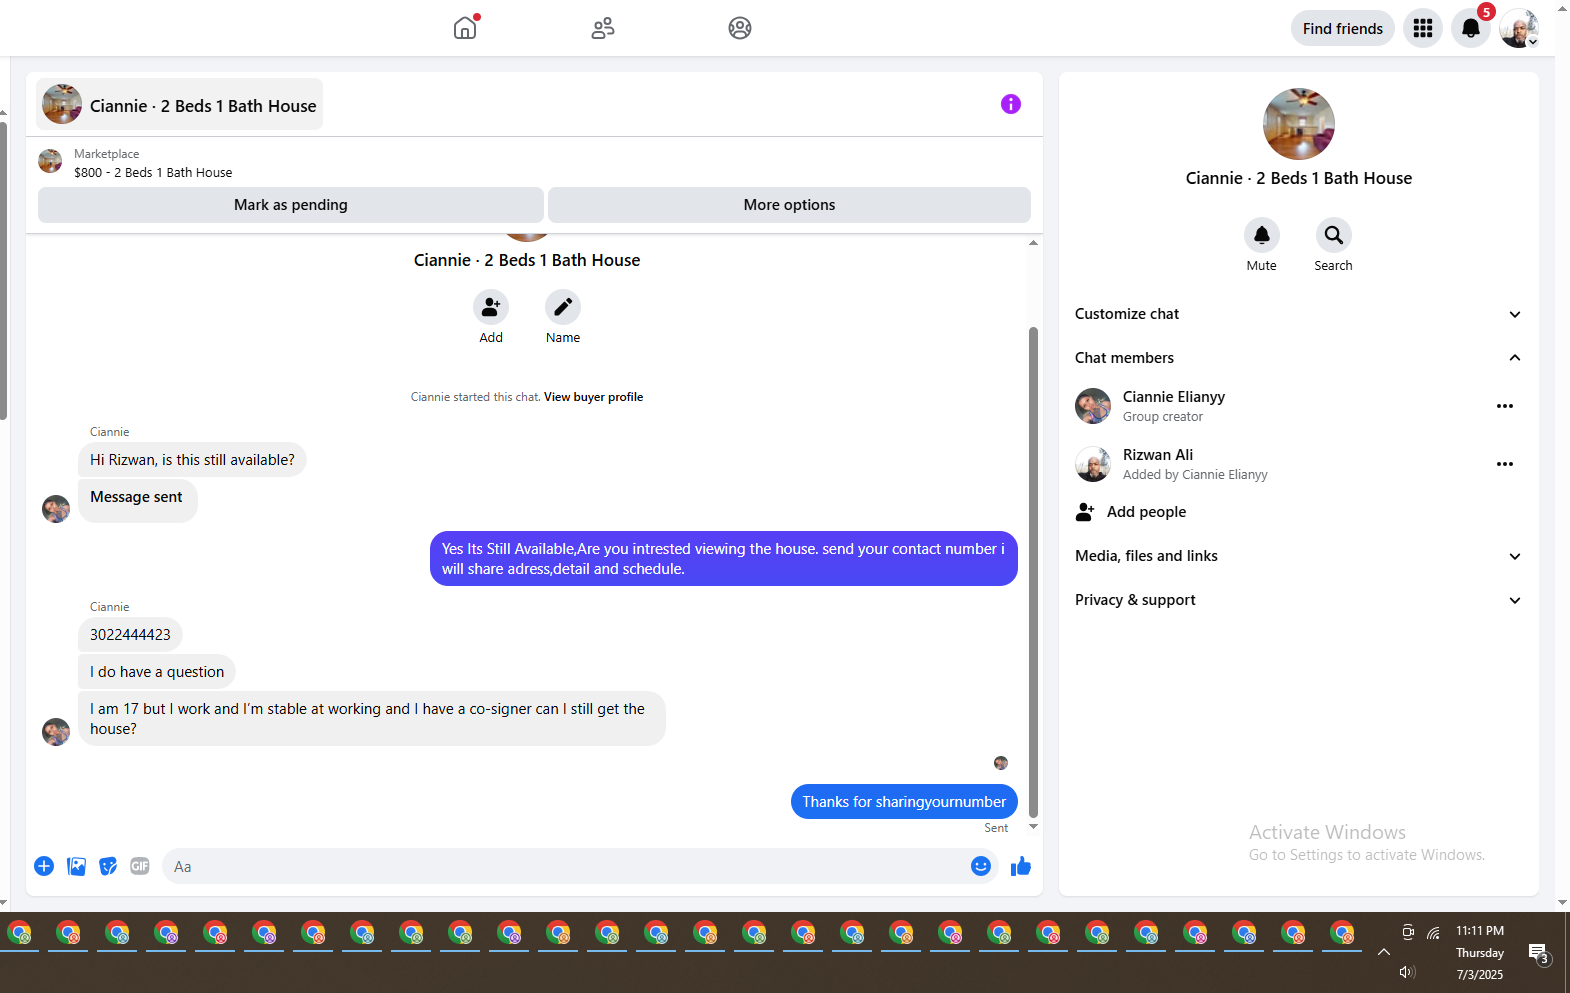Open the sticker chooser
Image resolution: width=1570 pixels, height=993 pixels.
pos(108,866)
